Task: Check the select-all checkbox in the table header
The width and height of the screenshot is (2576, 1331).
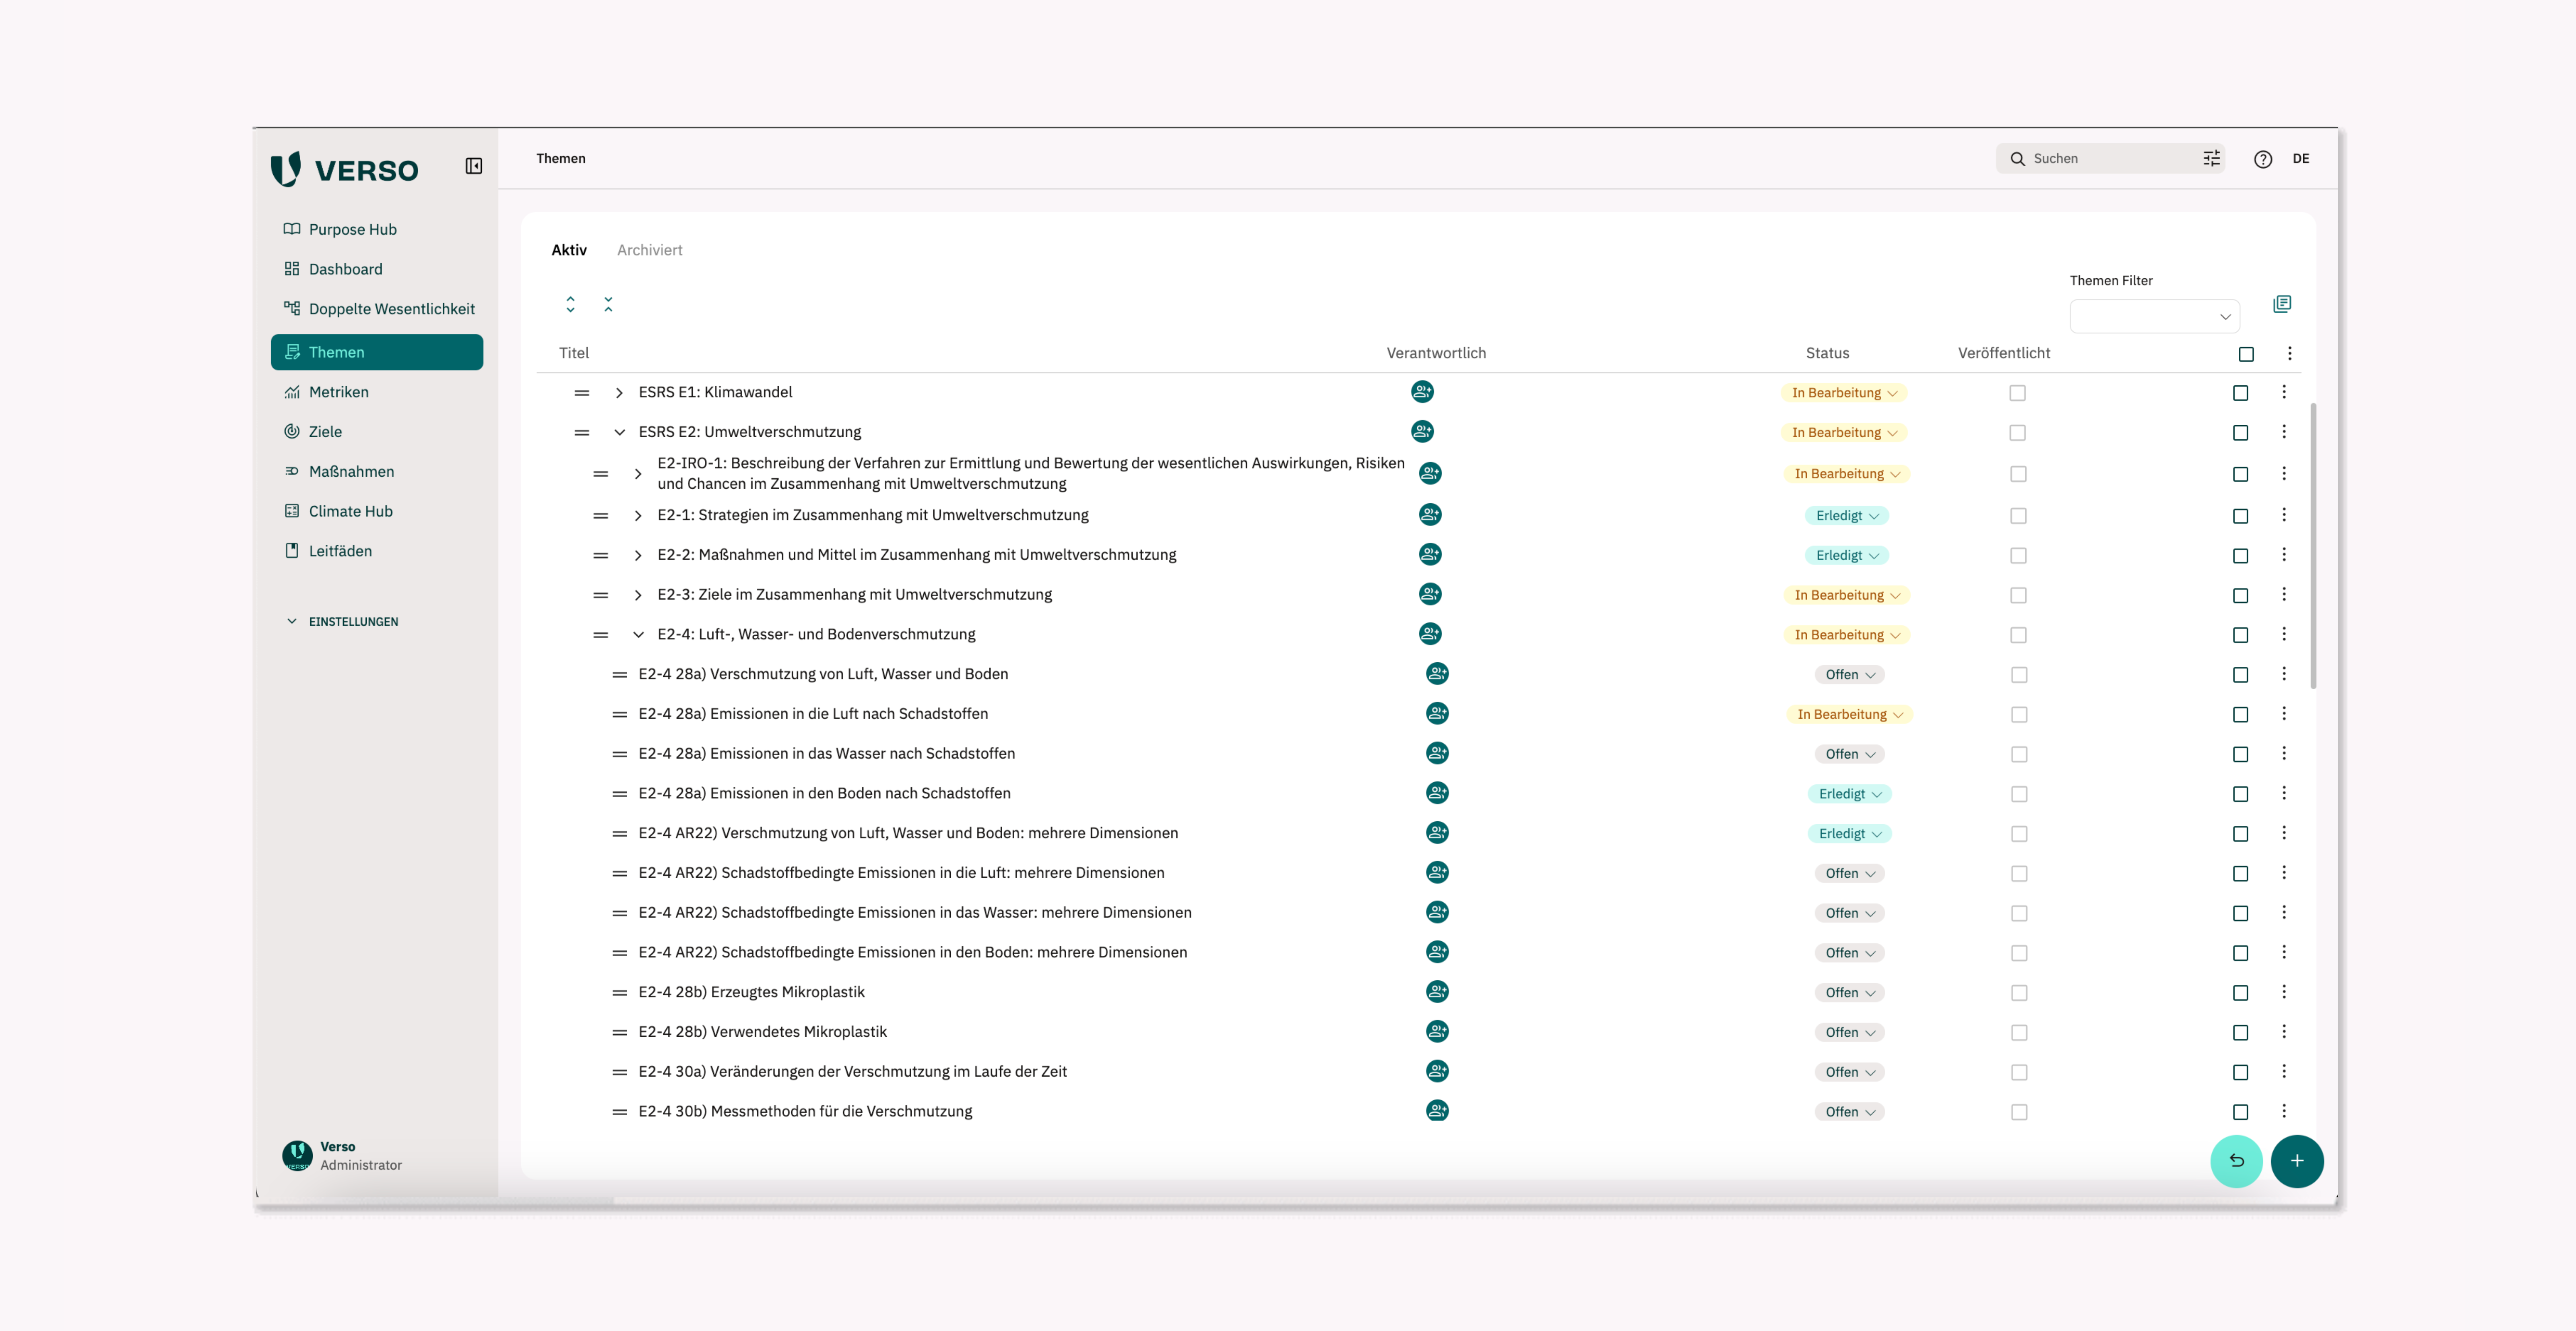Action: tap(2246, 354)
